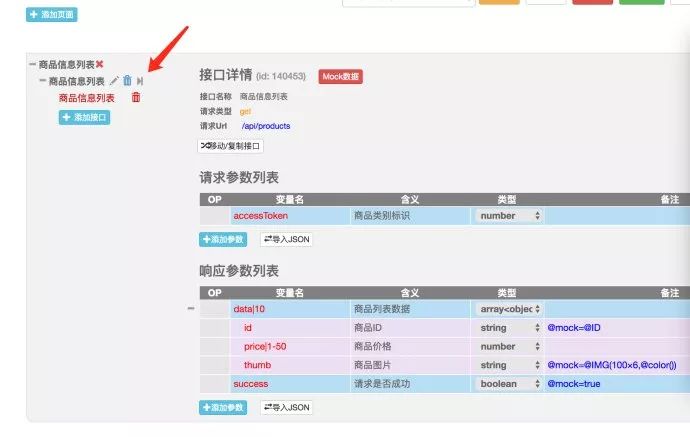Viewport: 690px width, 437px height.
Task: Click the @mock=true remark cell
Action: coord(617,384)
